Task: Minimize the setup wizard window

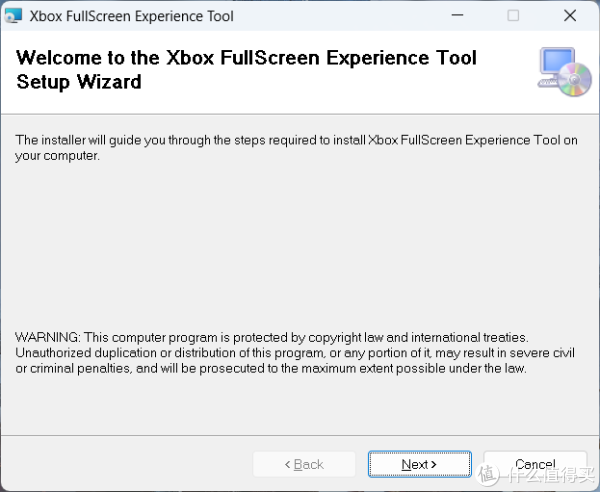Action: pyautogui.click(x=457, y=16)
